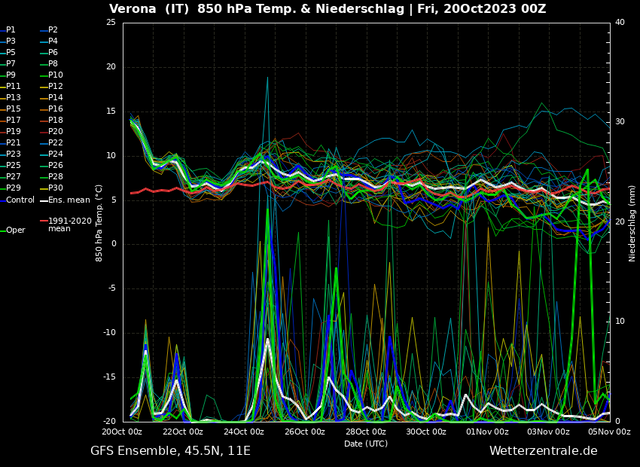Select legend entry P22
This screenshot has height=467, width=640.
pos(51,143)
